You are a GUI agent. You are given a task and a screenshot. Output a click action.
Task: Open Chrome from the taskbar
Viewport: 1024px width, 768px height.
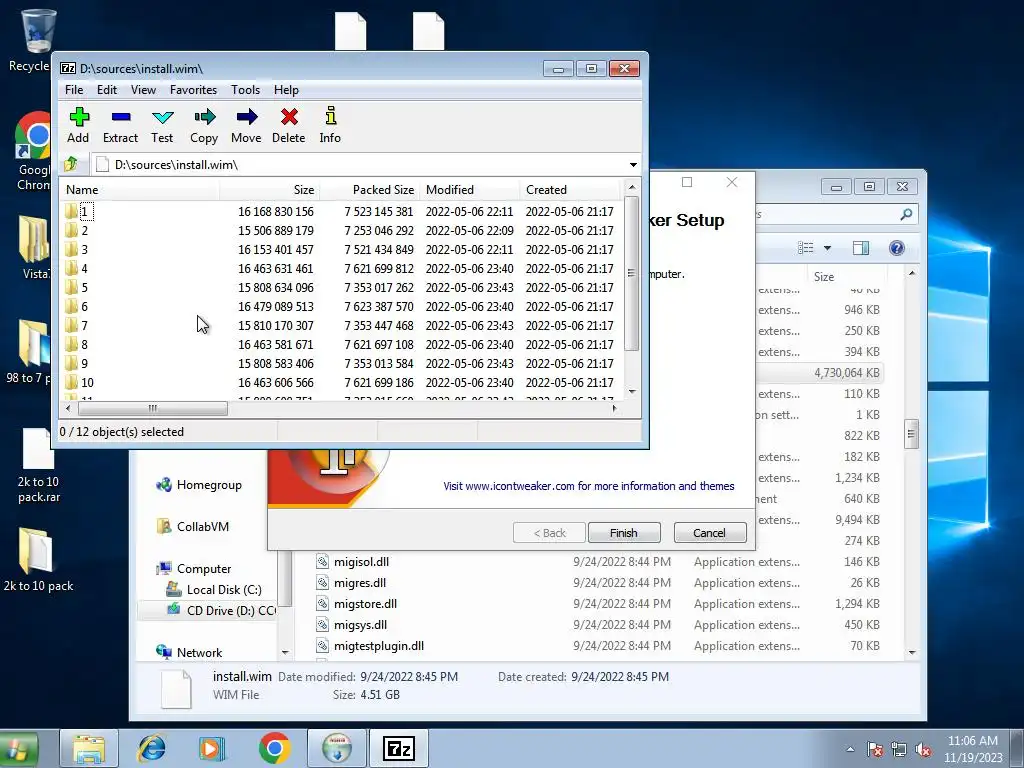point(274,748)
